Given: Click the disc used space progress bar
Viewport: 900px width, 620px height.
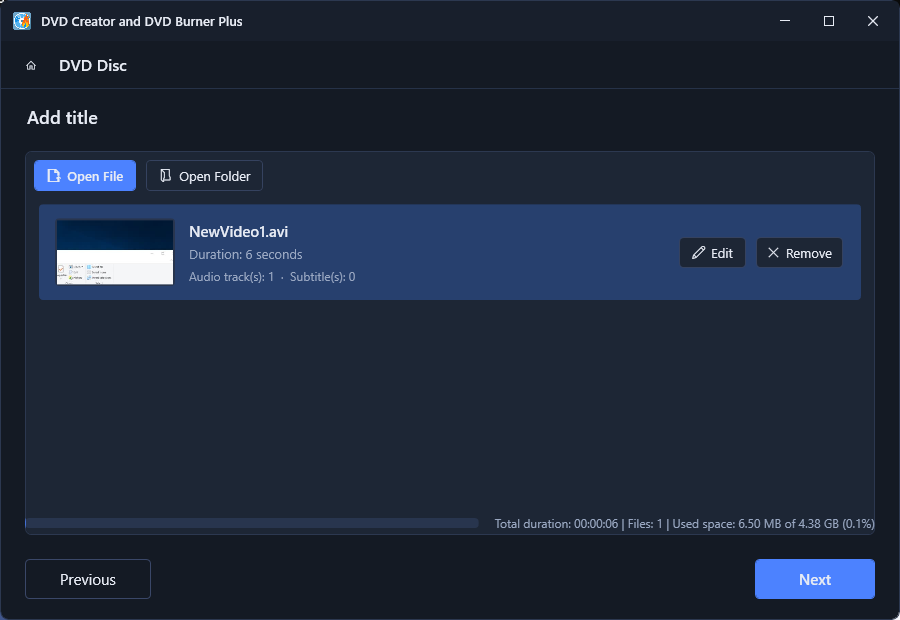Looking at the screenshot, I should click(x=252, y=523).
